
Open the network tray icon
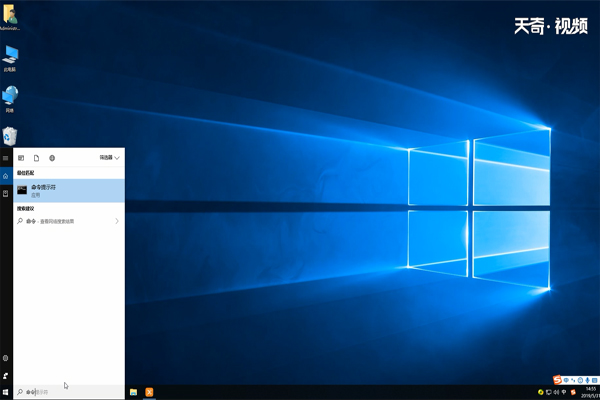pos(549,392)
